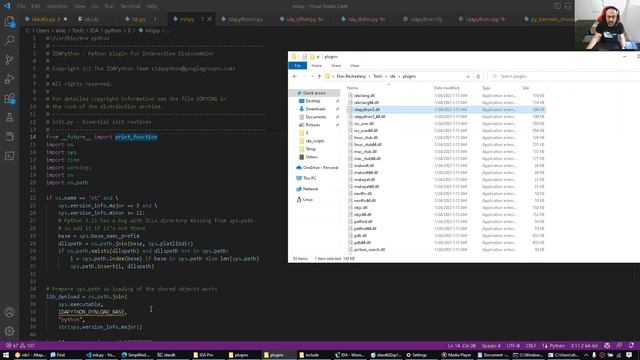640x360 pixels.
Task: Open the View ribbon tab in File Explorer
Action: tap(354, 66)
